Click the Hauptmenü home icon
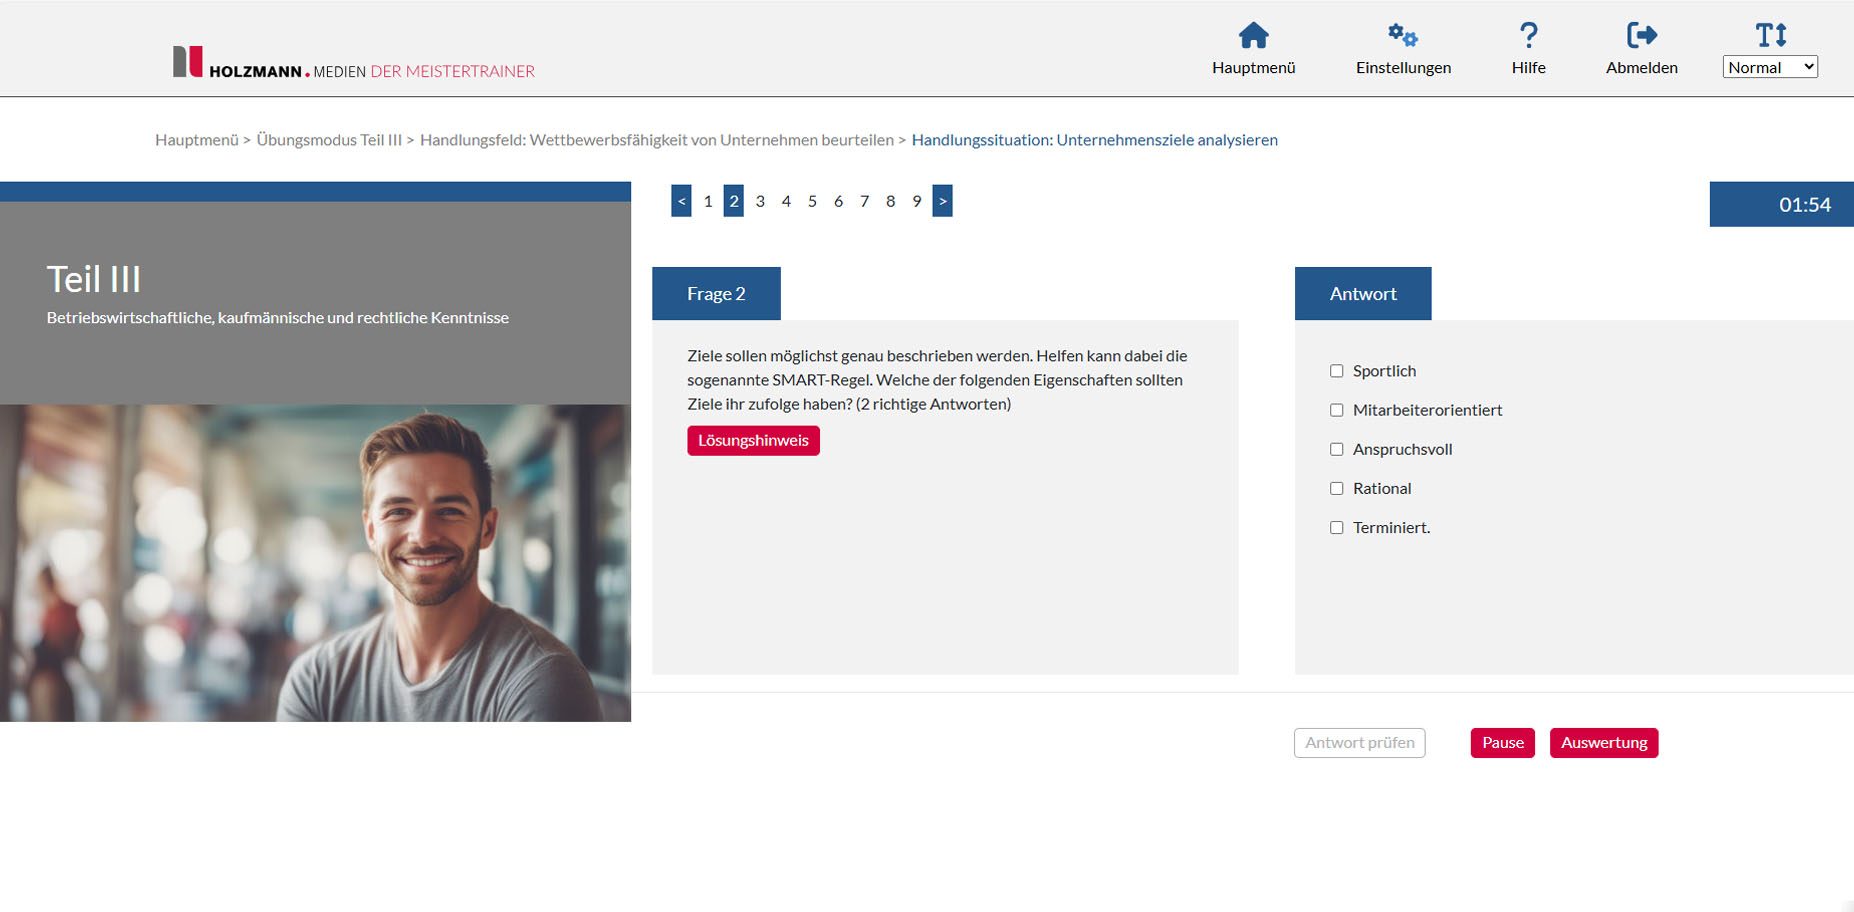Viewport: 1854px width, 912px height. [1253, 36]
